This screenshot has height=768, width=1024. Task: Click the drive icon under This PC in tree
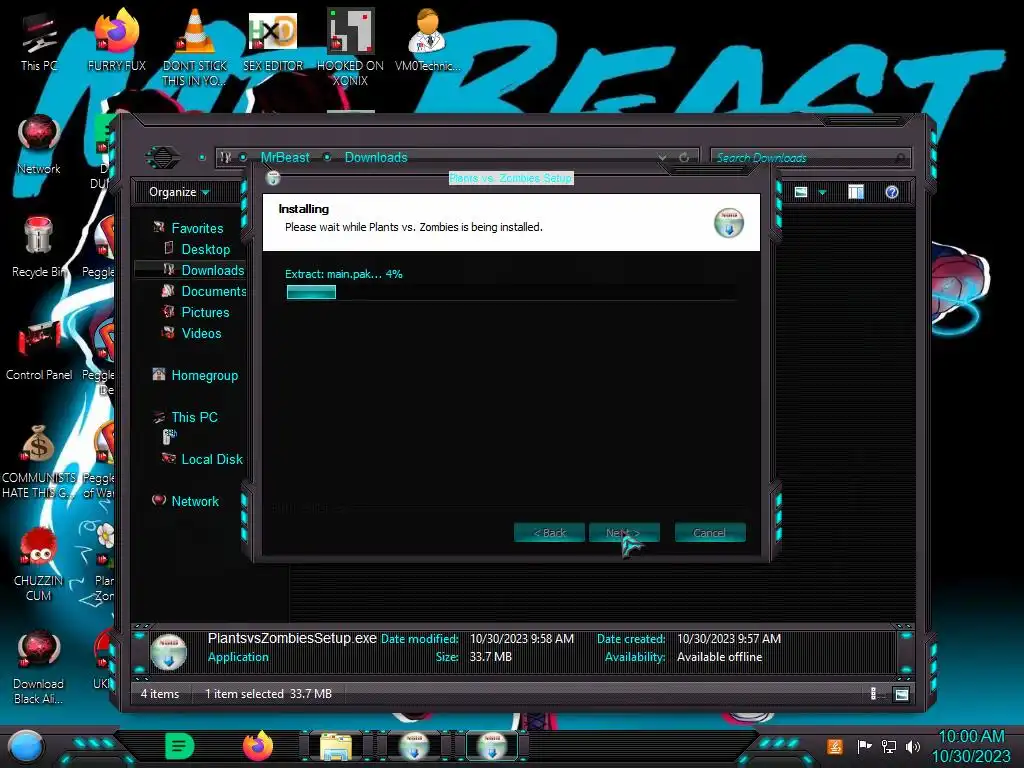click(x=170, y=437)
